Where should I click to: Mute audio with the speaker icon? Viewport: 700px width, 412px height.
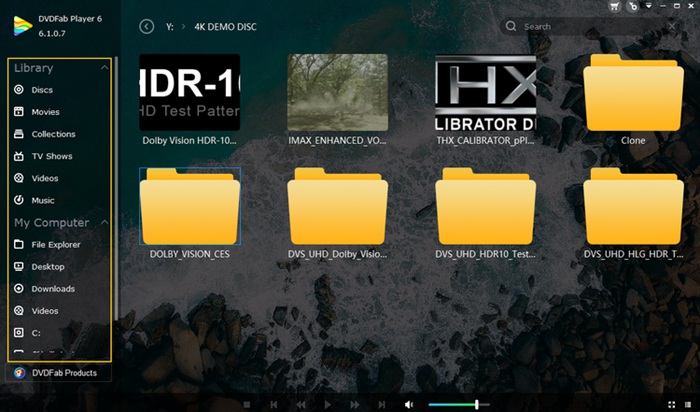pyautogui.click(x=409, y=405)
